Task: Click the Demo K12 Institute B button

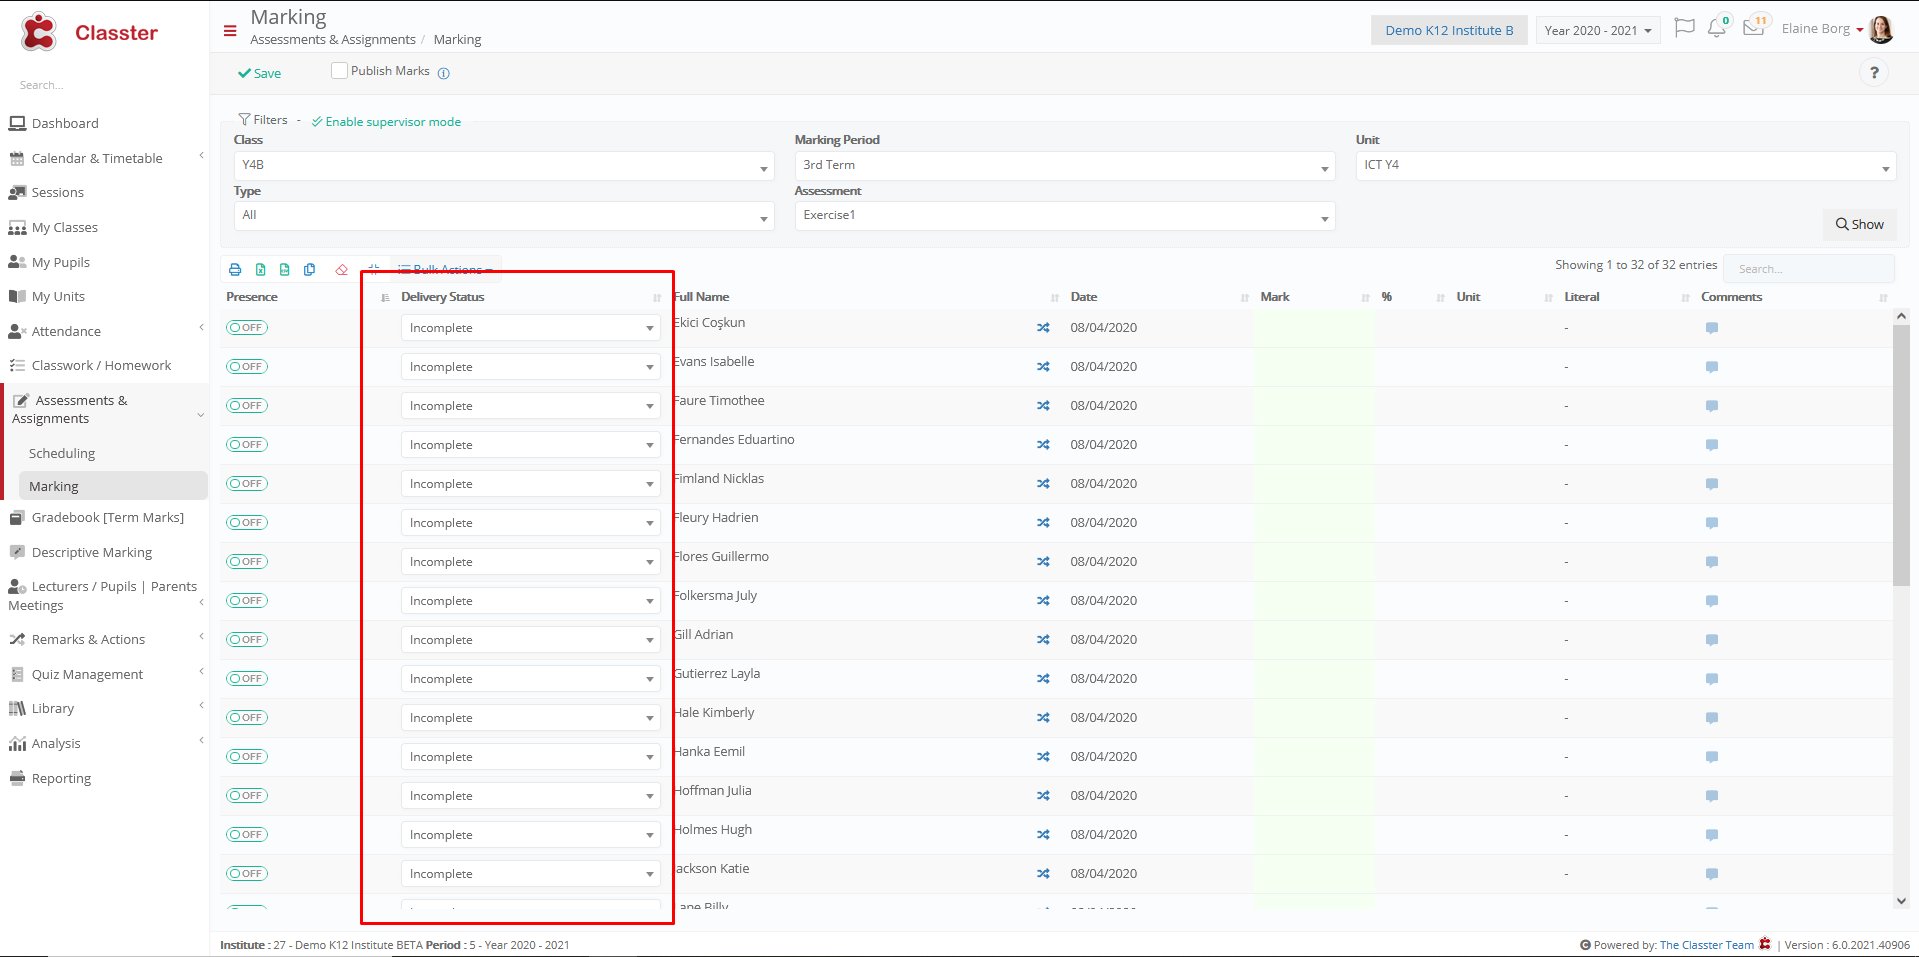Action: pos(1449,30)
